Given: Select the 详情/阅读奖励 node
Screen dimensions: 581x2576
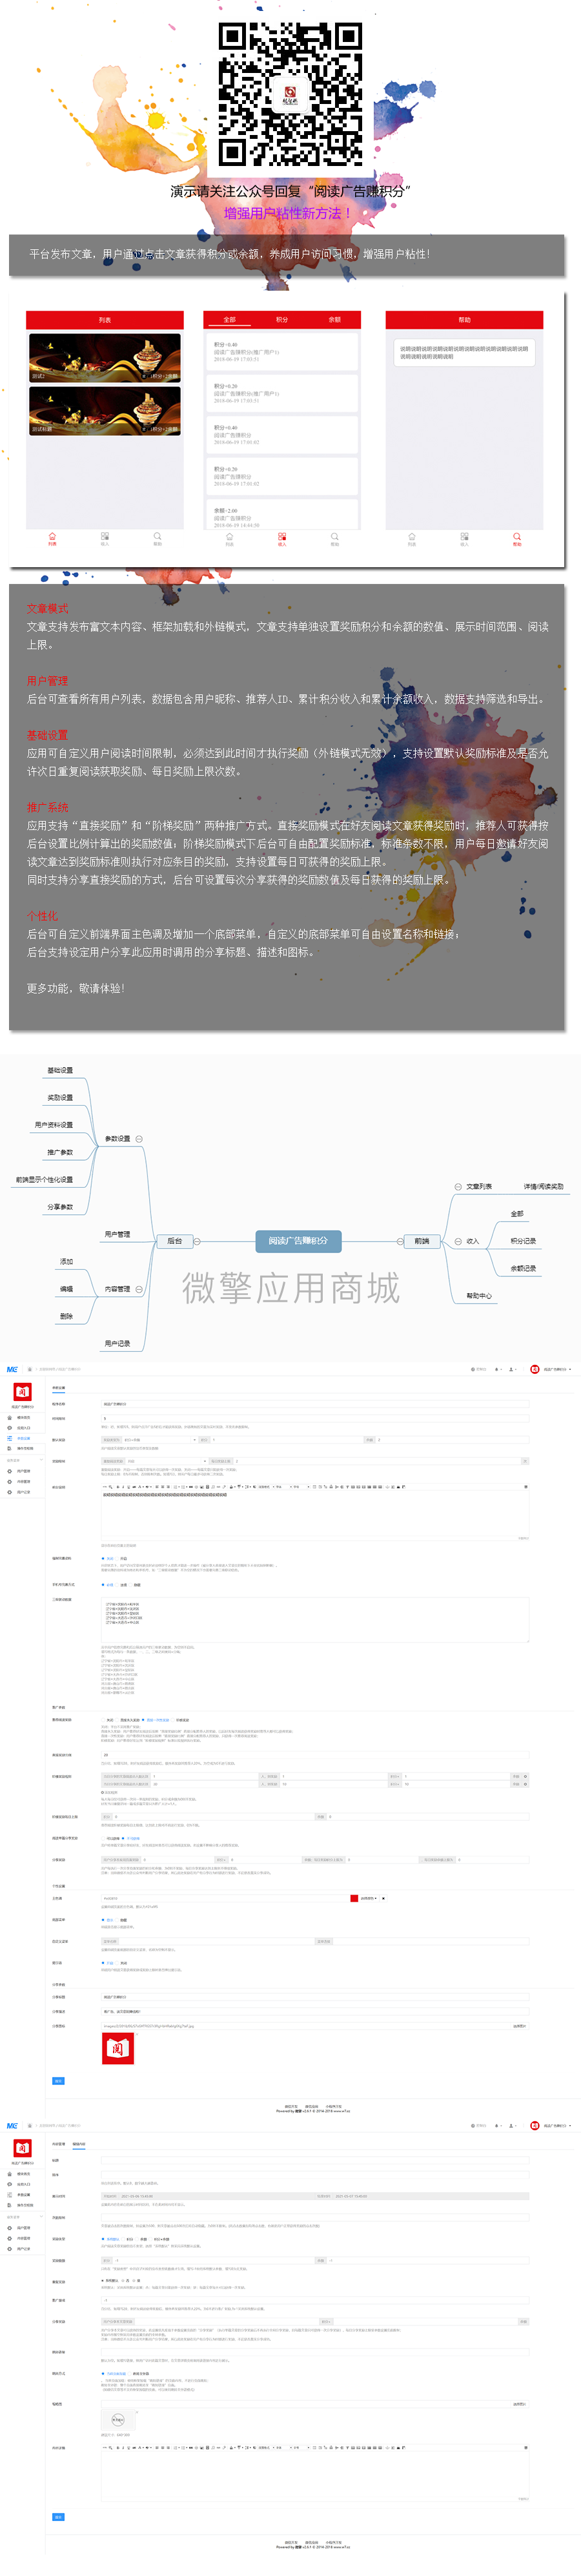Looking at the screenshot, I should click(543, 1187).
